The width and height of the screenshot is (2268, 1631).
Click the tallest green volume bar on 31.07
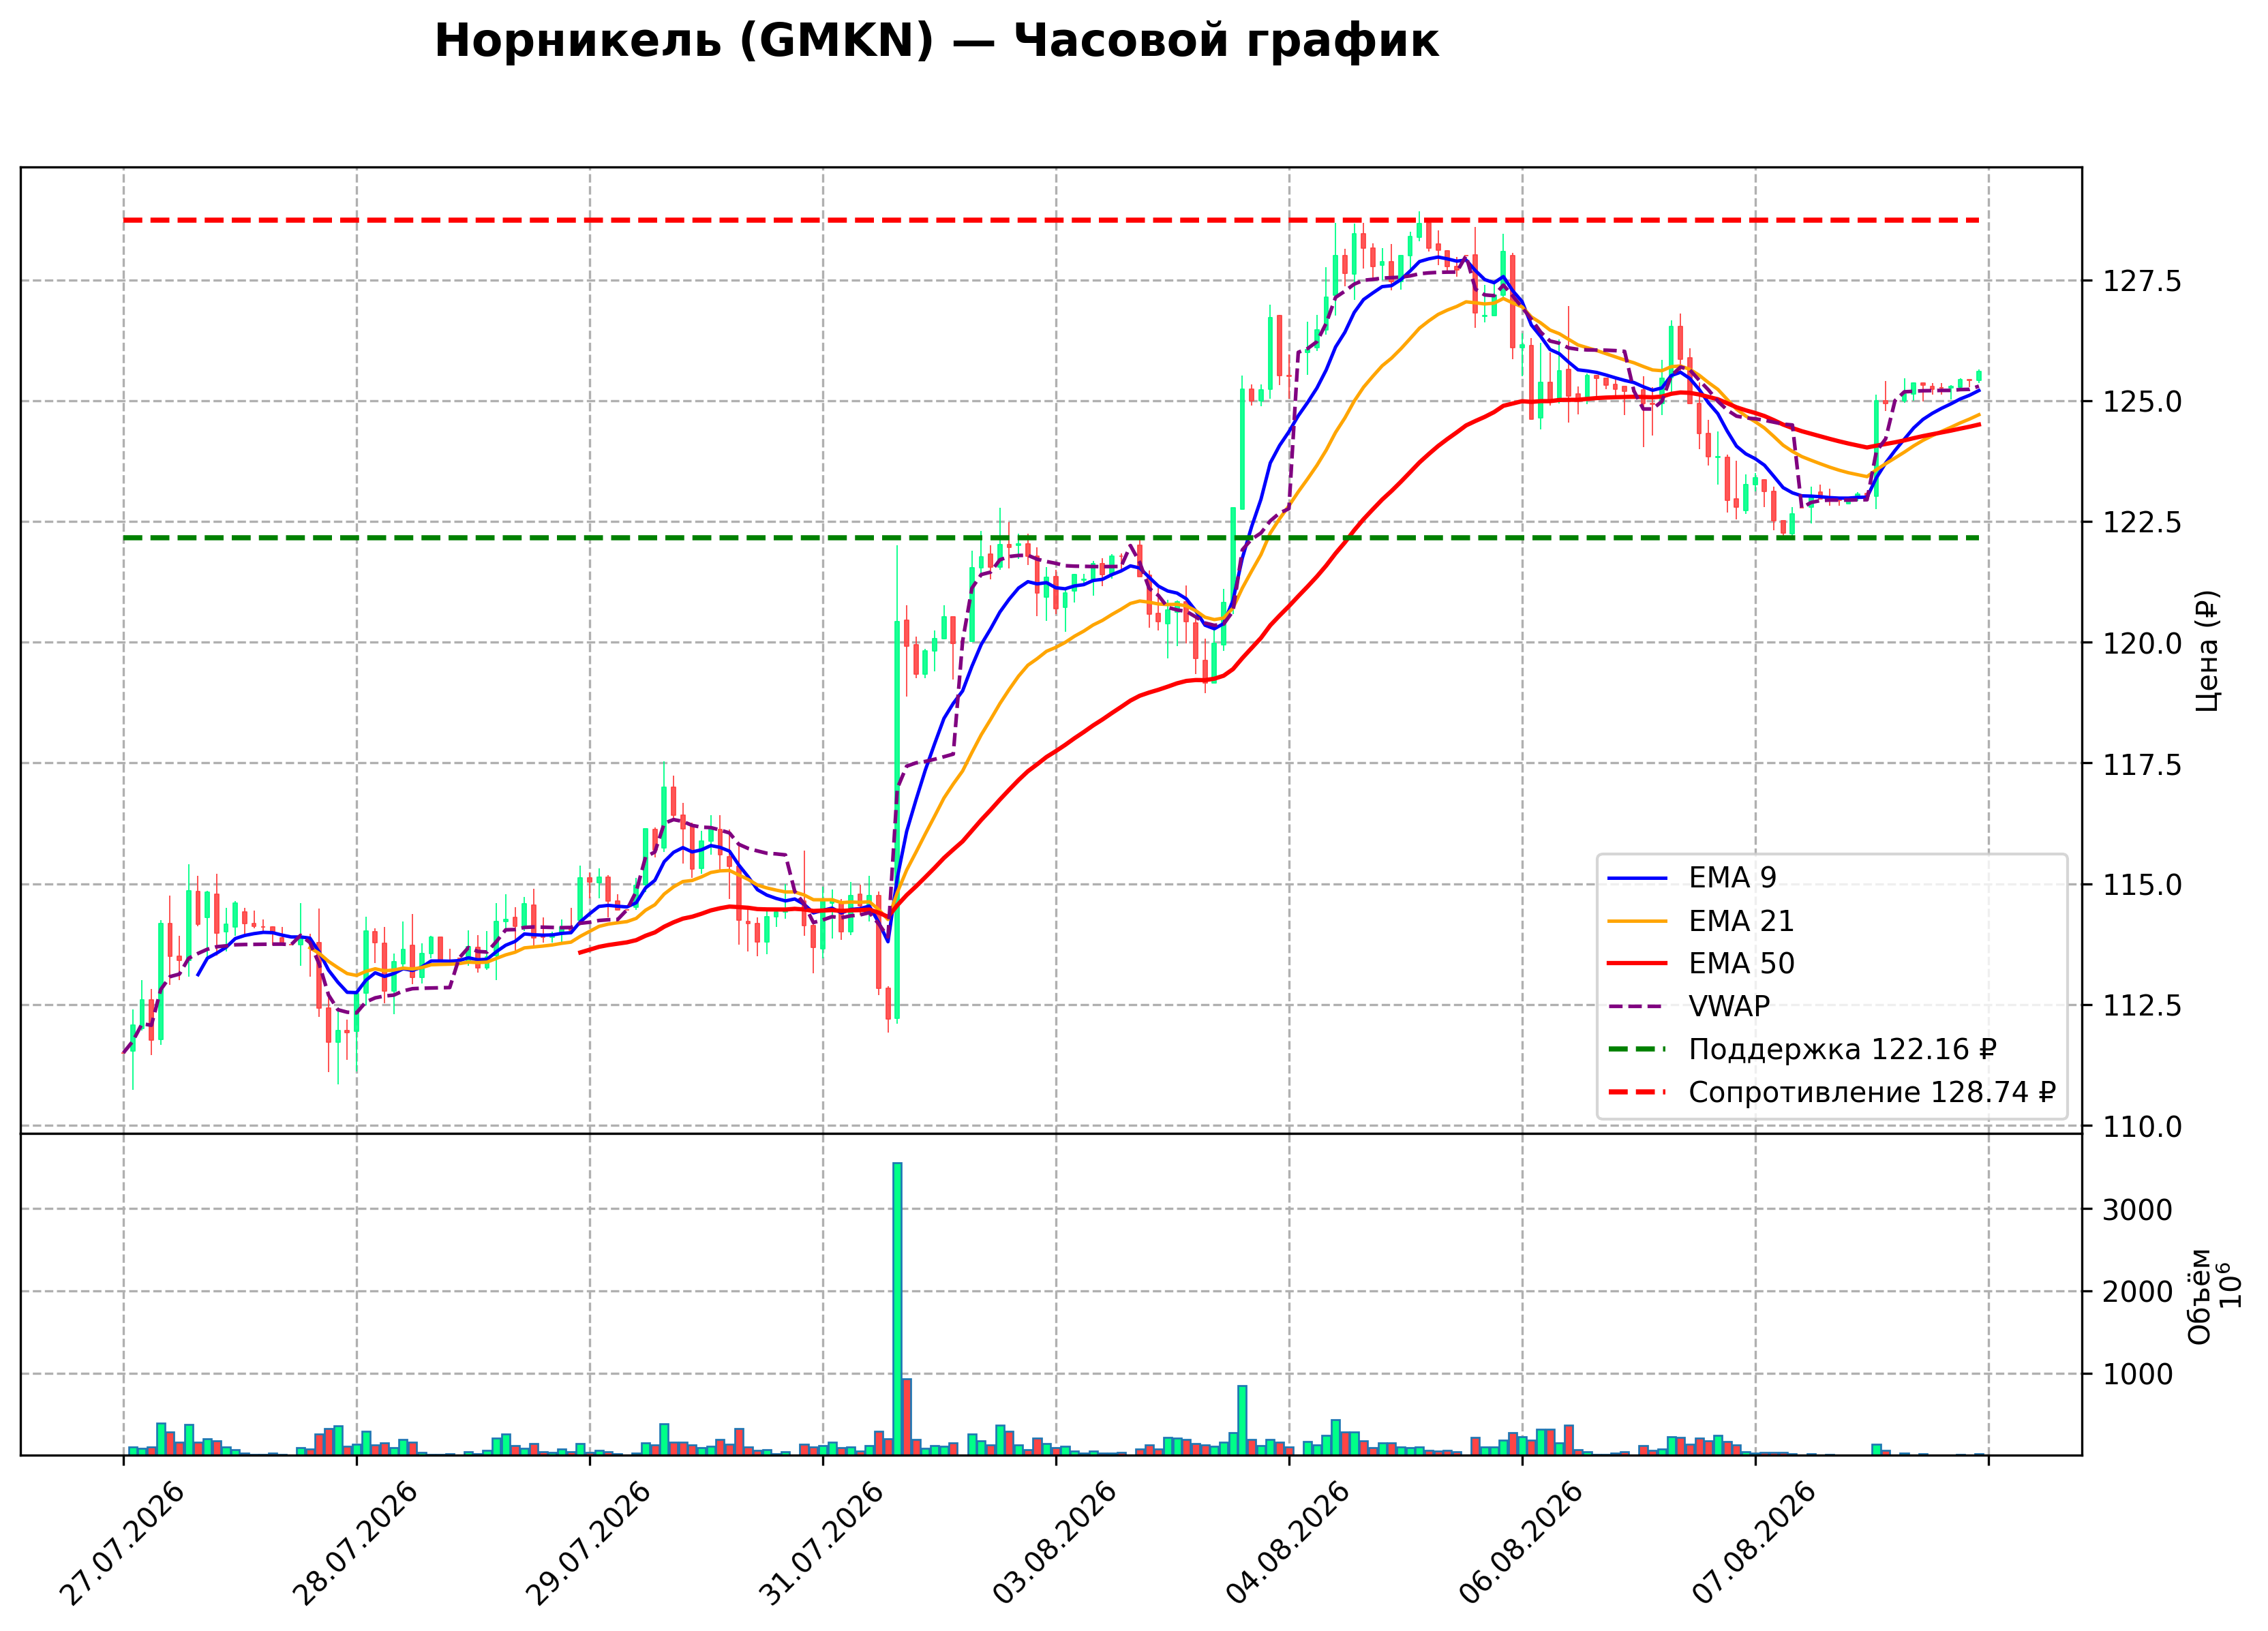click(897, 1309)
